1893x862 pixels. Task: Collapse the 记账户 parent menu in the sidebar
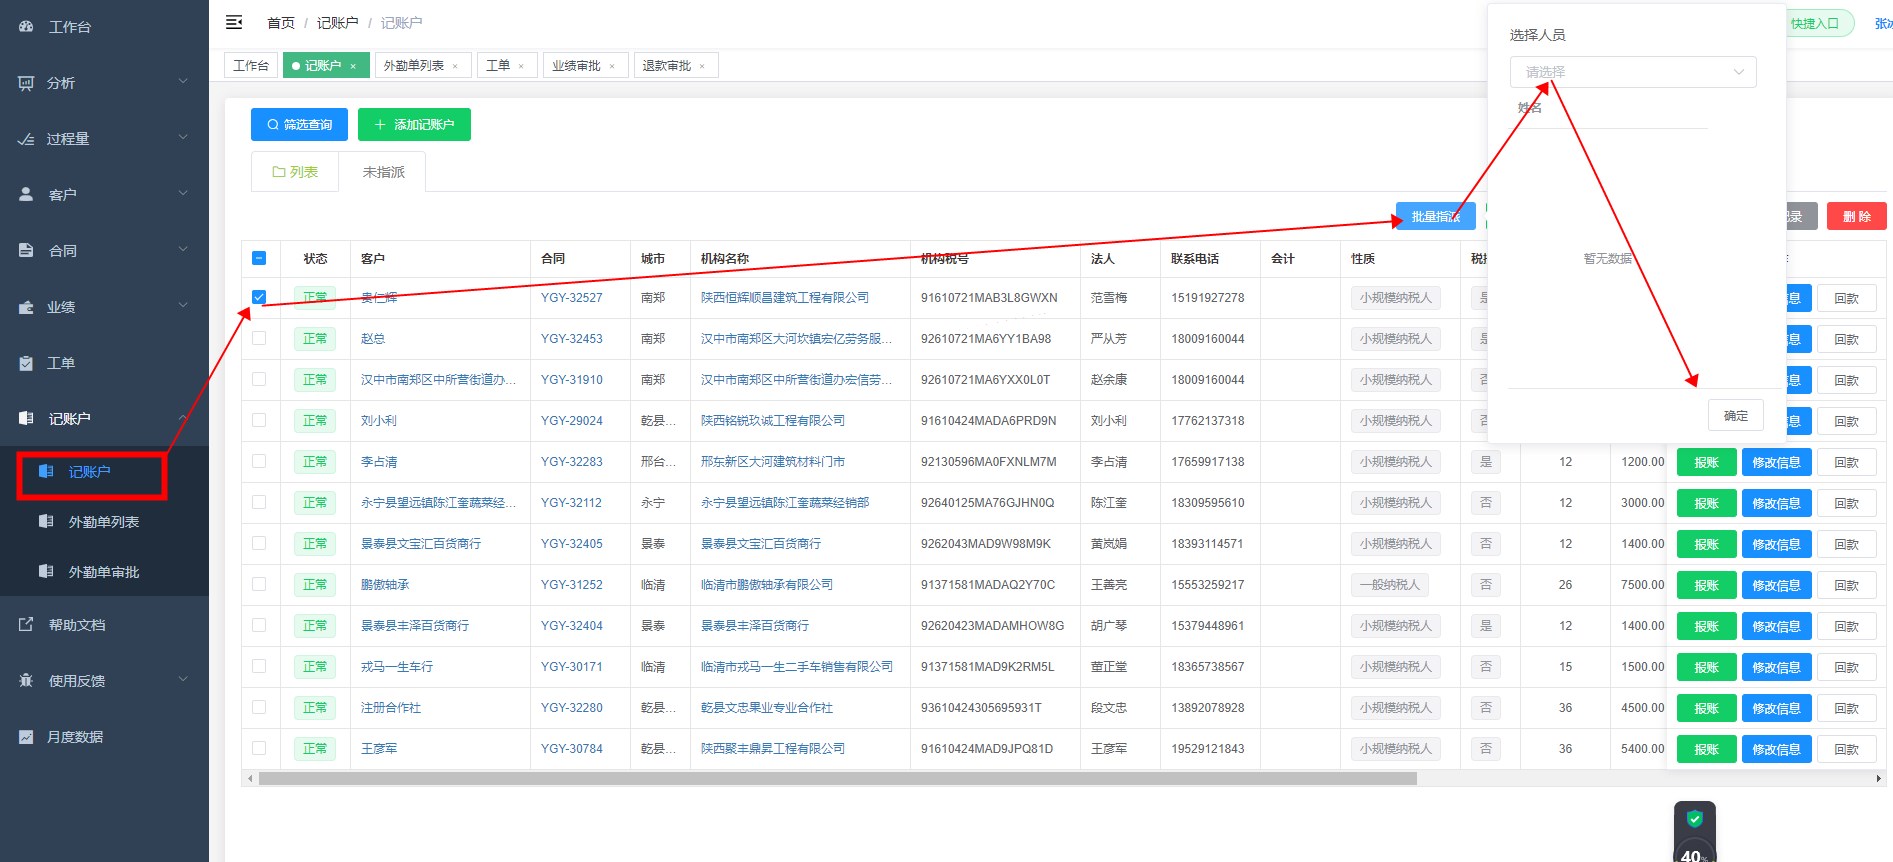(104, 419)
